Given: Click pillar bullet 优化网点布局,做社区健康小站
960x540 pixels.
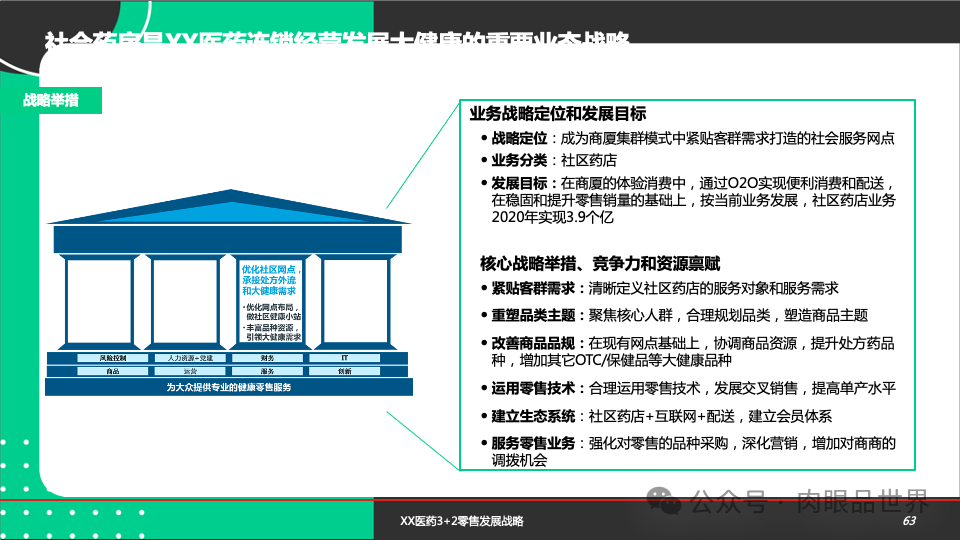Looking at the screenshot, I should (x=272, y=312).
